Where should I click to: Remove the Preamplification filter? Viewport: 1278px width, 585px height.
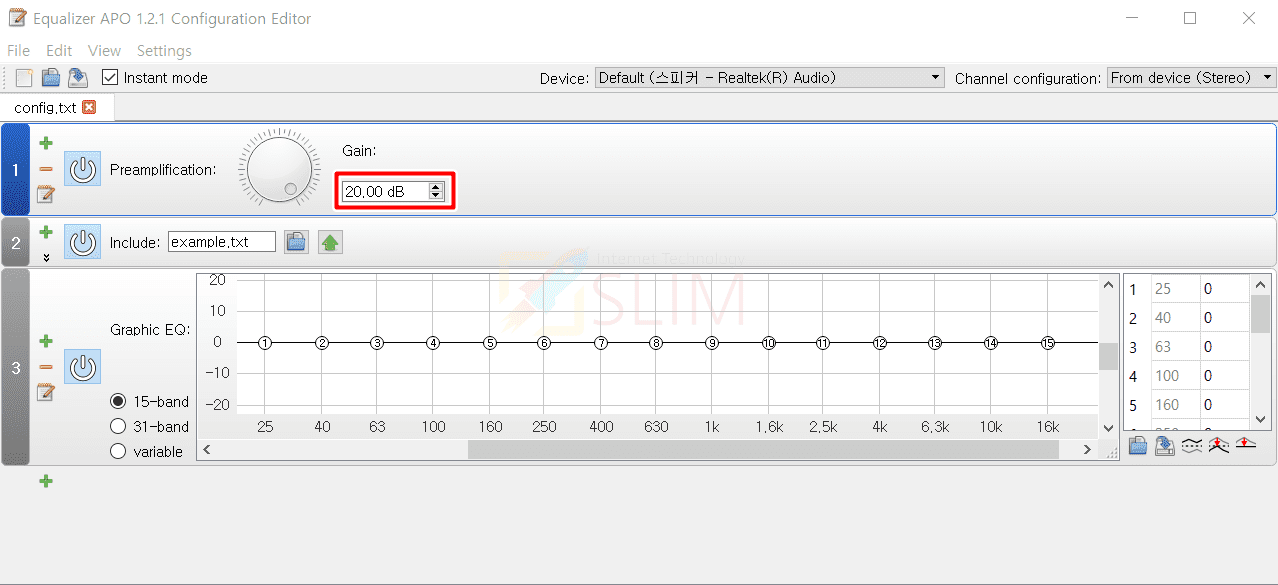(x=46, y=169)
